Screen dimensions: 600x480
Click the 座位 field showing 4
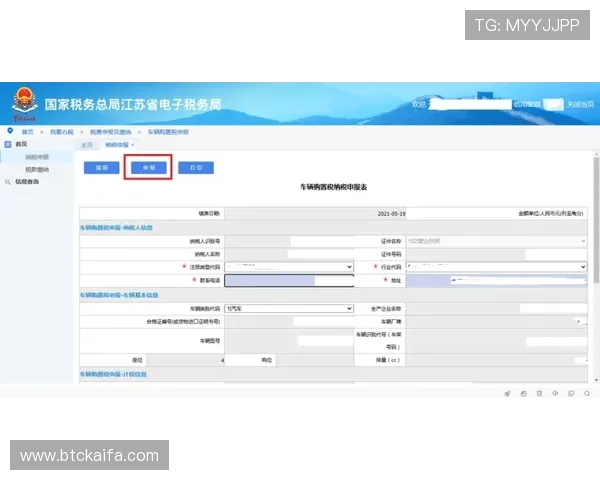click(x=185, y=360)
